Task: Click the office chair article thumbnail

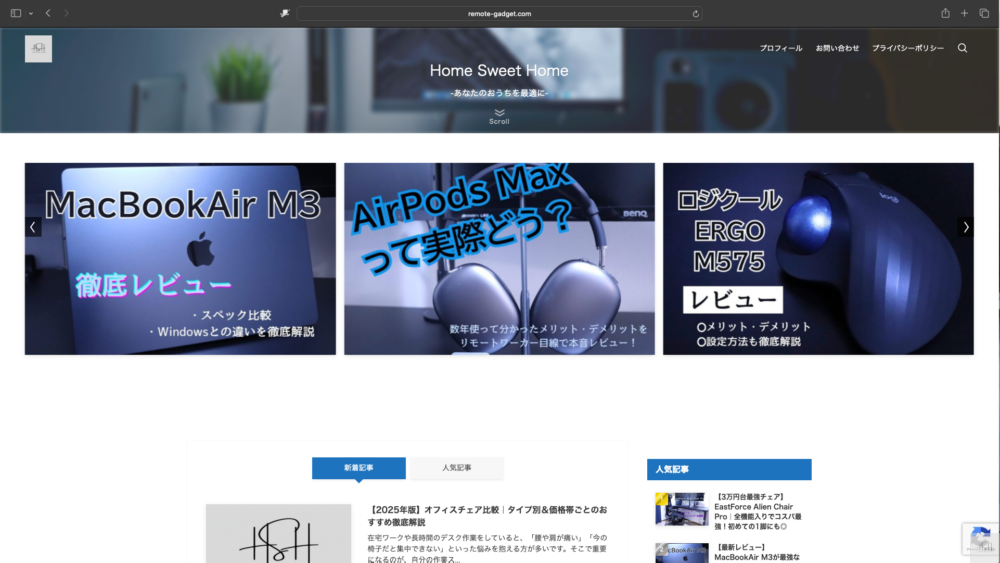Action: click(x=278, y=534)
